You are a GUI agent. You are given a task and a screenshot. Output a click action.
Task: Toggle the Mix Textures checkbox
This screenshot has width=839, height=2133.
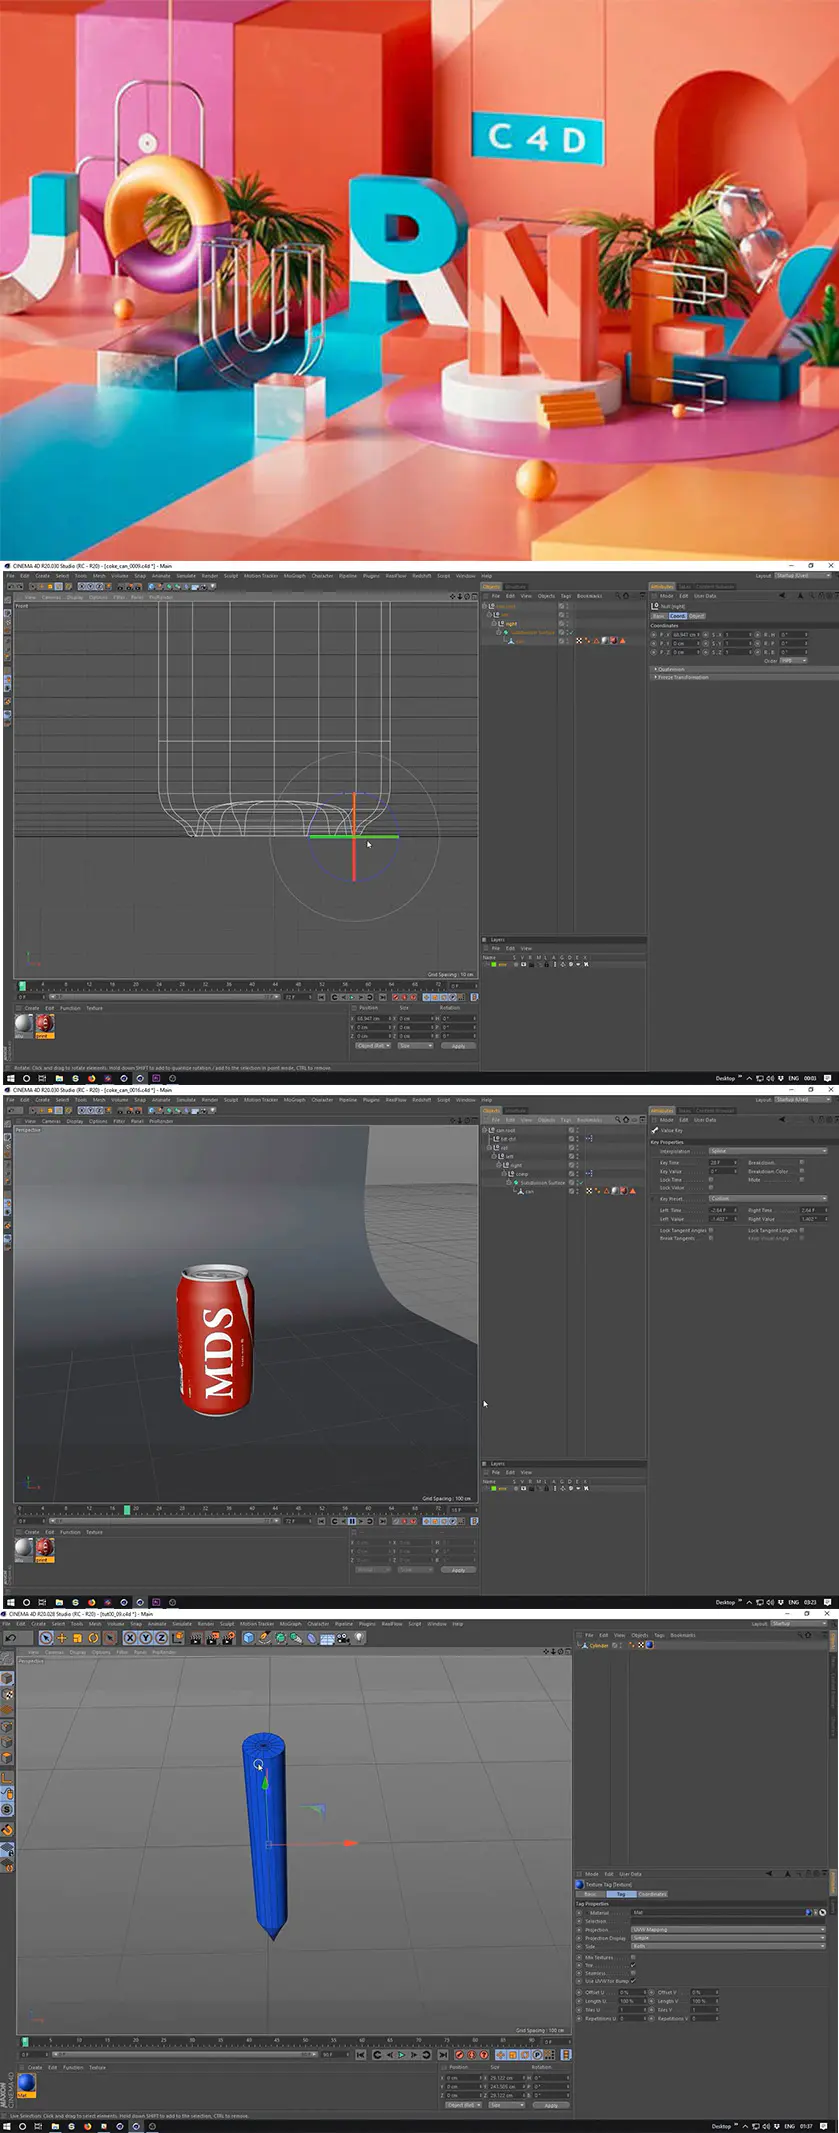click(x=633, y=1957)
